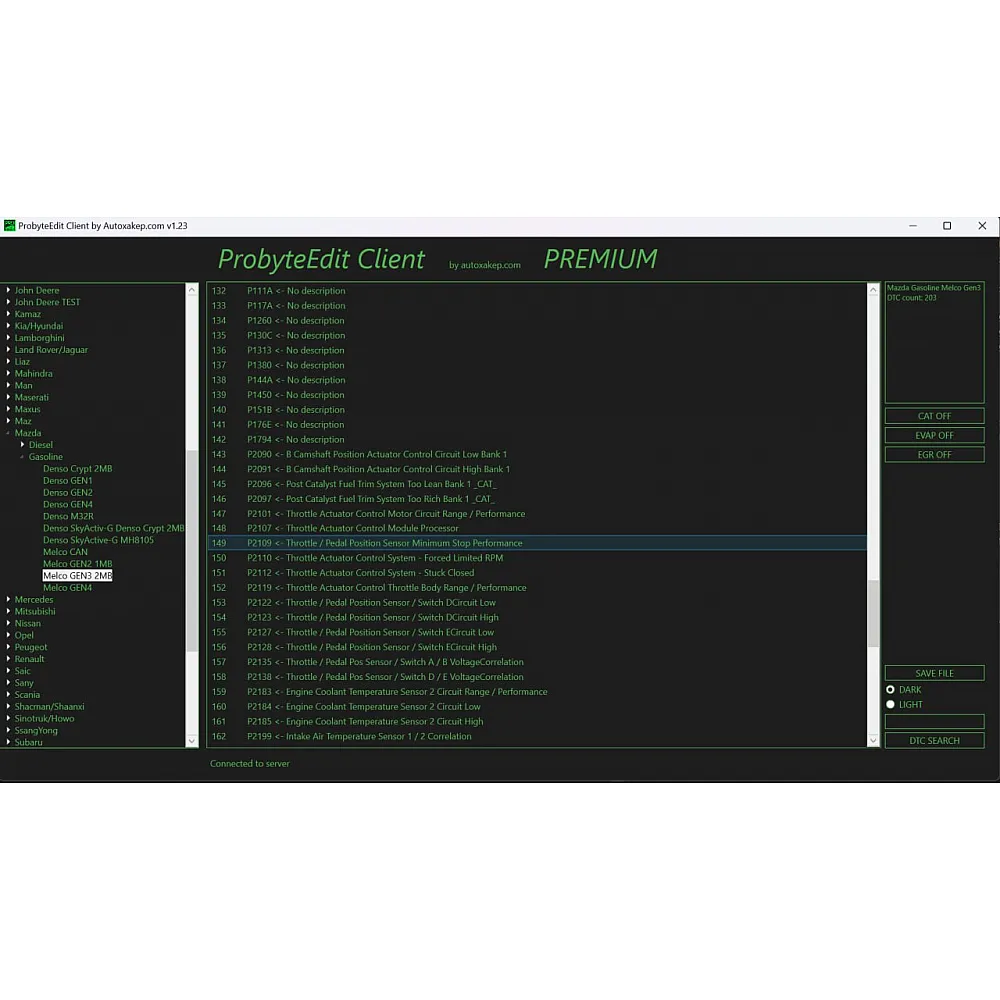This screenshot has height=1000, width=1000.
Task: Click the DTC search text input field
Action: tap(934, 722)
